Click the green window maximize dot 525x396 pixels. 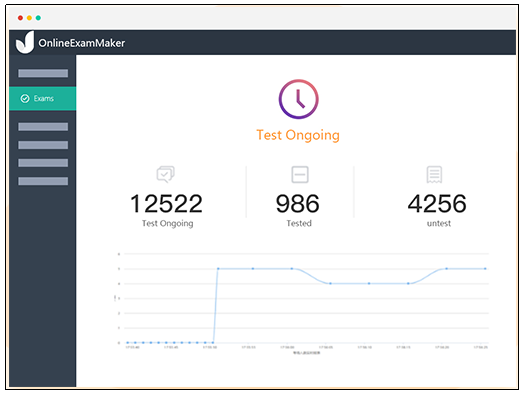point(39,18)
